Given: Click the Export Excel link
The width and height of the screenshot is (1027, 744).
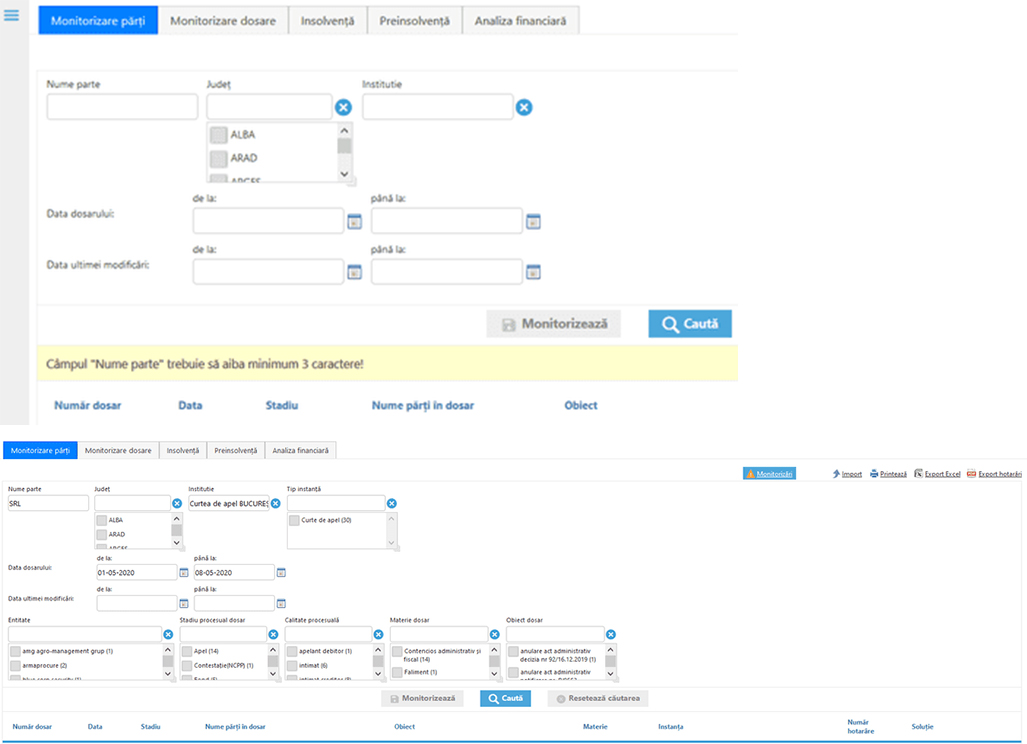Looking at the screenshot, I should tap(936, 474).
